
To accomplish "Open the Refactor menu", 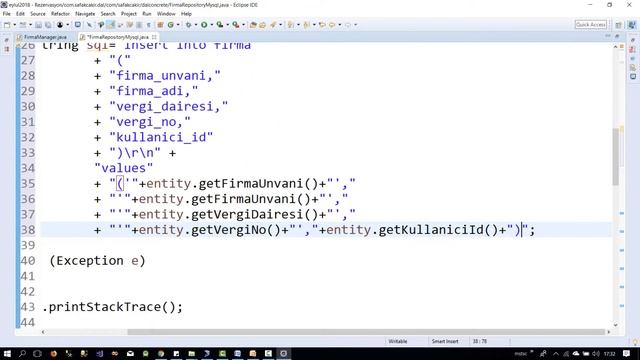I will pyautogui.click(x=60, y=14).
